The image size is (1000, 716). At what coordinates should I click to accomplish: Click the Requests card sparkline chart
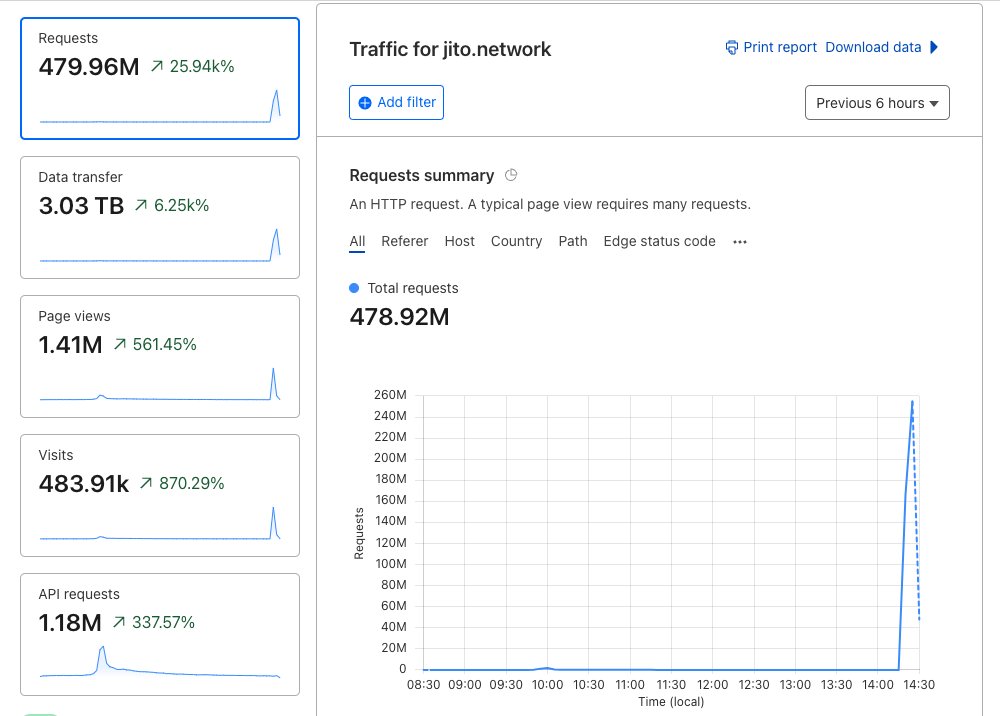pyautogui.click(x=160, y=106)
